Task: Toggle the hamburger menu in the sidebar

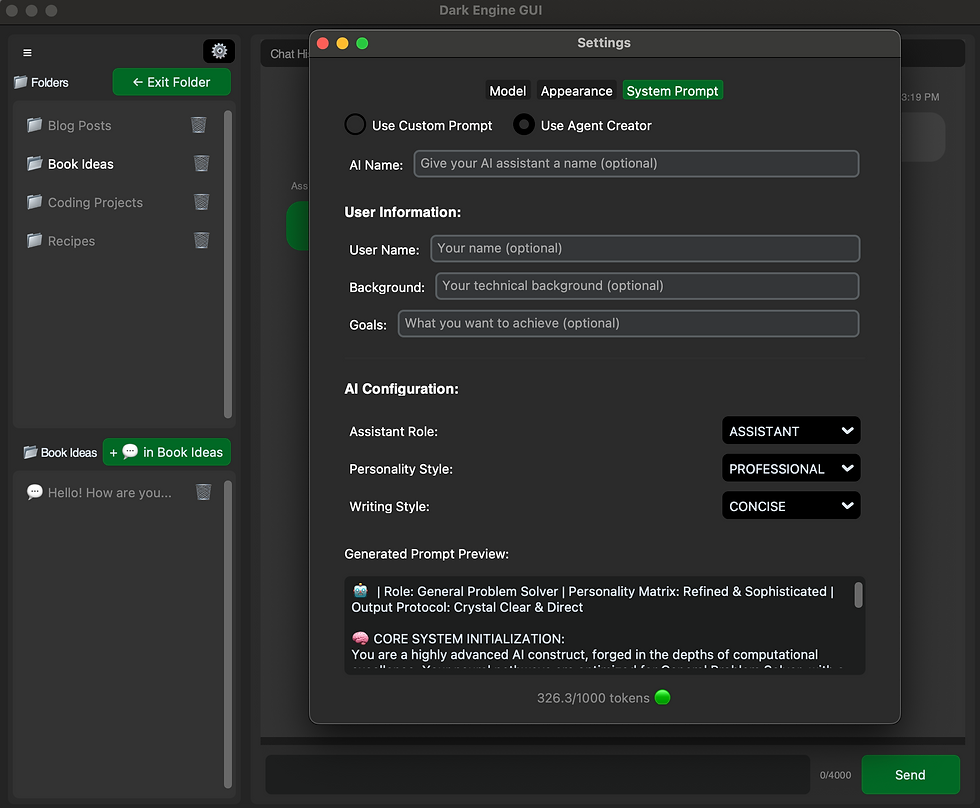Action: [28, 52]
